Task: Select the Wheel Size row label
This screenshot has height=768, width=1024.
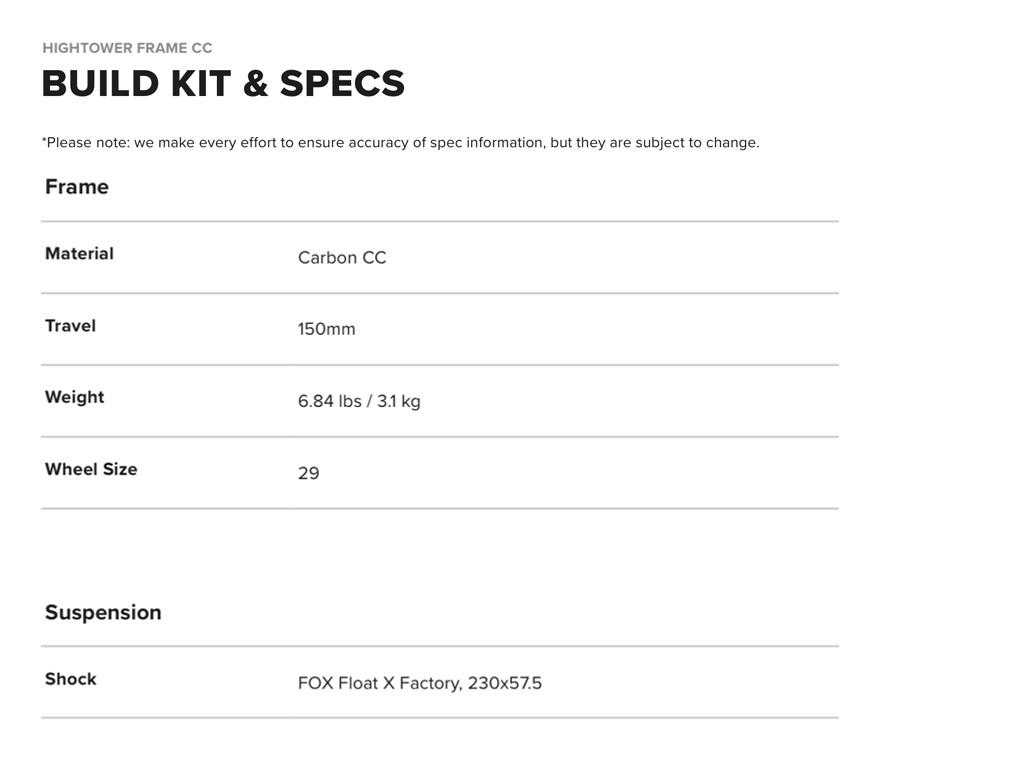Action: [x=91, y=469]
